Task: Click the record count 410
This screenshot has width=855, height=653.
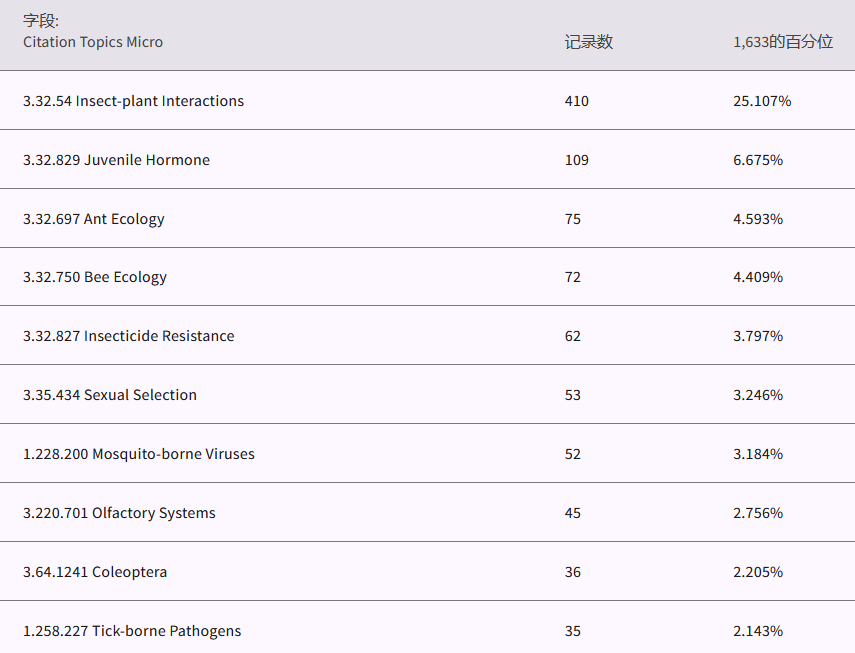Action: coord(577,101)
